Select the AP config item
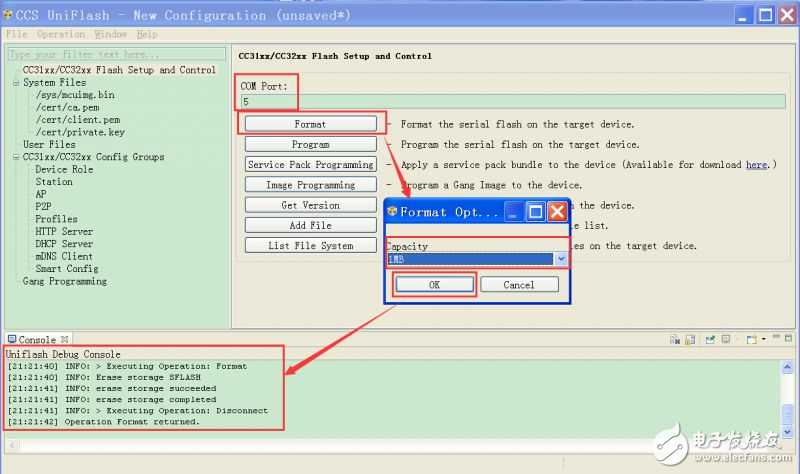 (41, 194)
